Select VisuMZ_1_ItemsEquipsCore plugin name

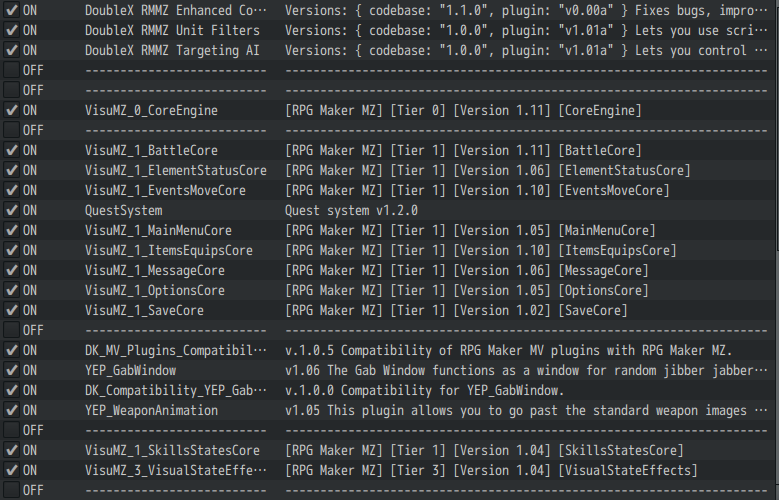[168, 250]
